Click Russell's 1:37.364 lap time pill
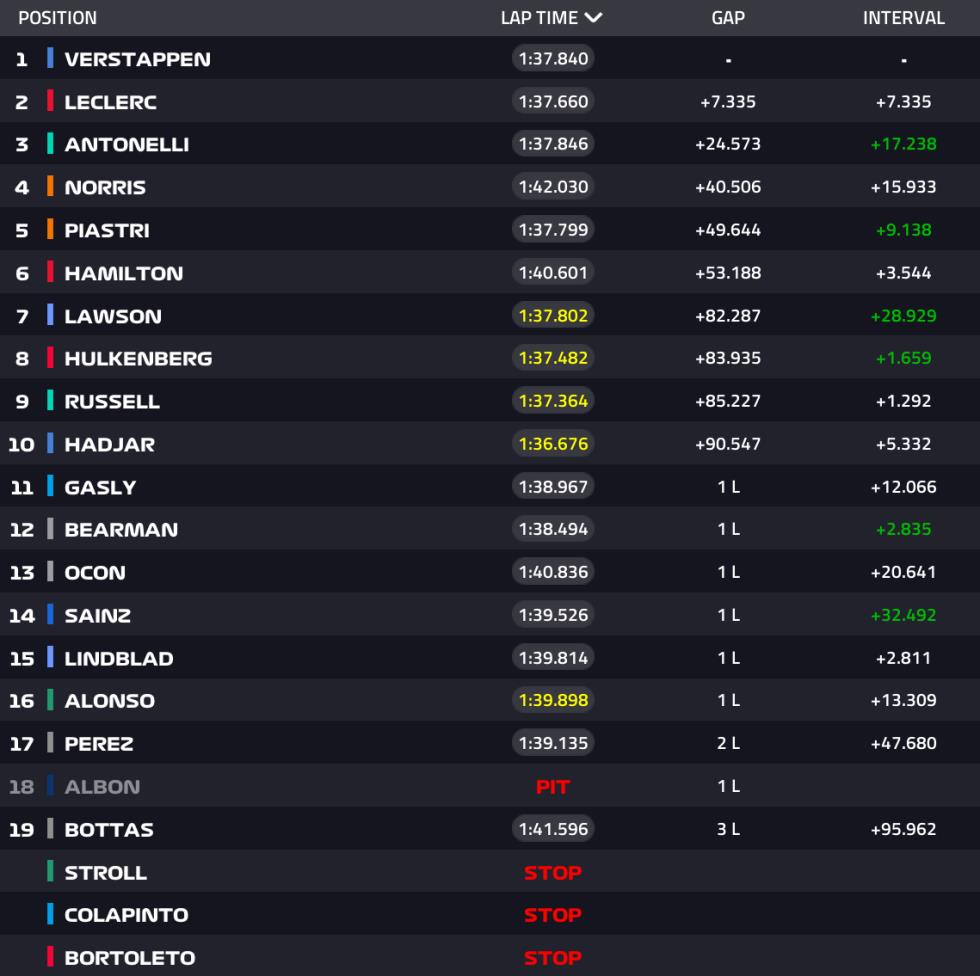Image resolution: width=980 pixels, height=976 pixels. coord(553,401)
